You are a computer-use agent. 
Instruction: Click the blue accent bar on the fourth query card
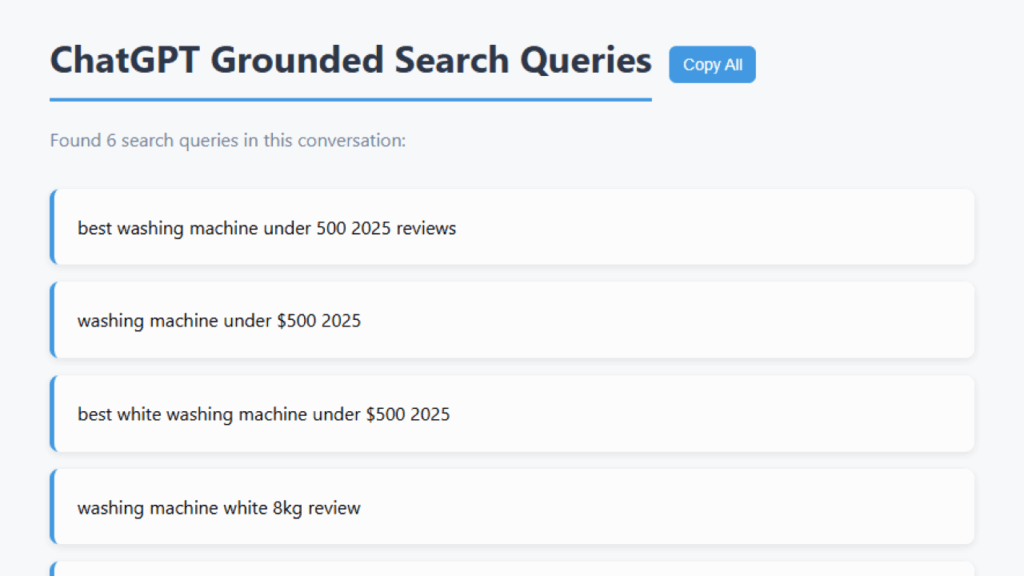53,507
